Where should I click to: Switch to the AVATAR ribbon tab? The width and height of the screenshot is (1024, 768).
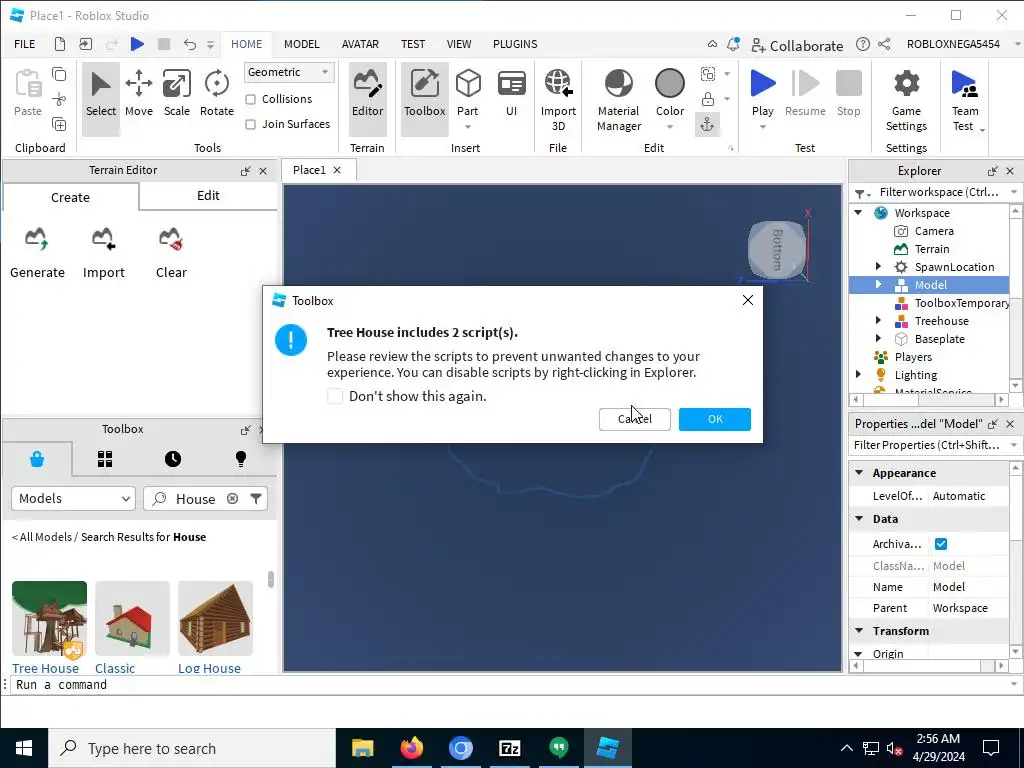[x=360, y=44]
